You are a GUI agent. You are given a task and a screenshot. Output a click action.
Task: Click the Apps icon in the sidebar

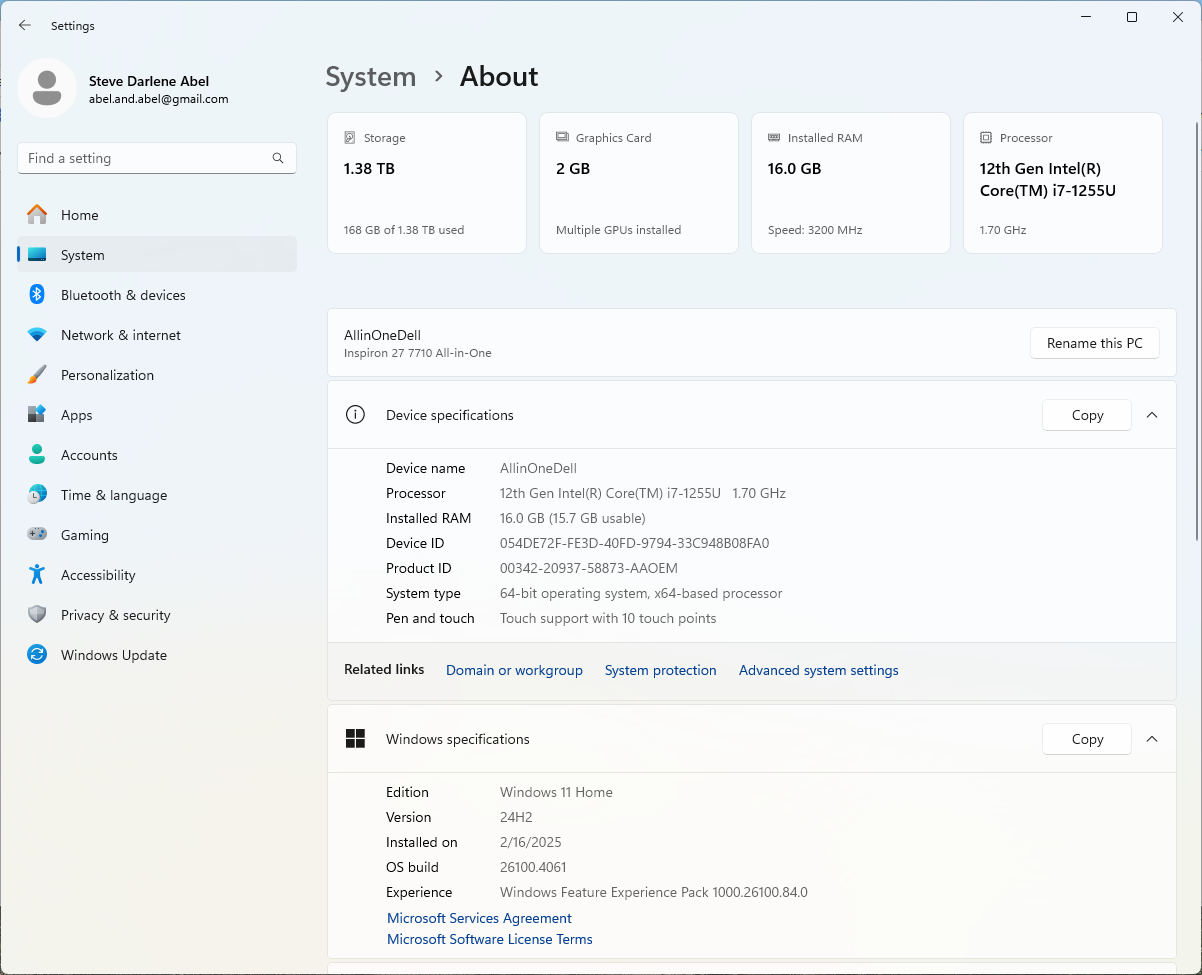point(37,415)
